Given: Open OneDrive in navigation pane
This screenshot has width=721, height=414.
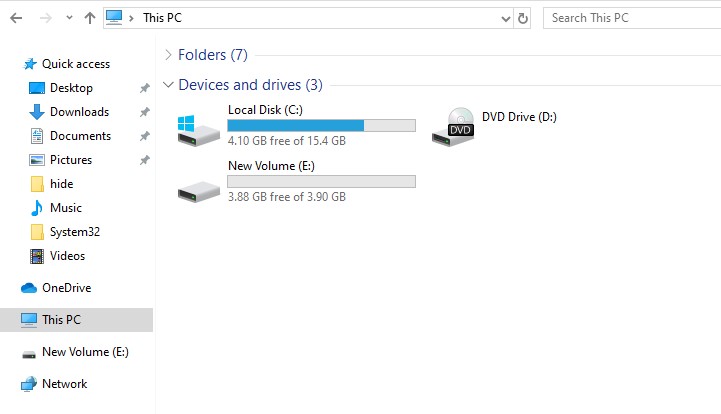Looking at the screenshot, I should tap(65, 288).
